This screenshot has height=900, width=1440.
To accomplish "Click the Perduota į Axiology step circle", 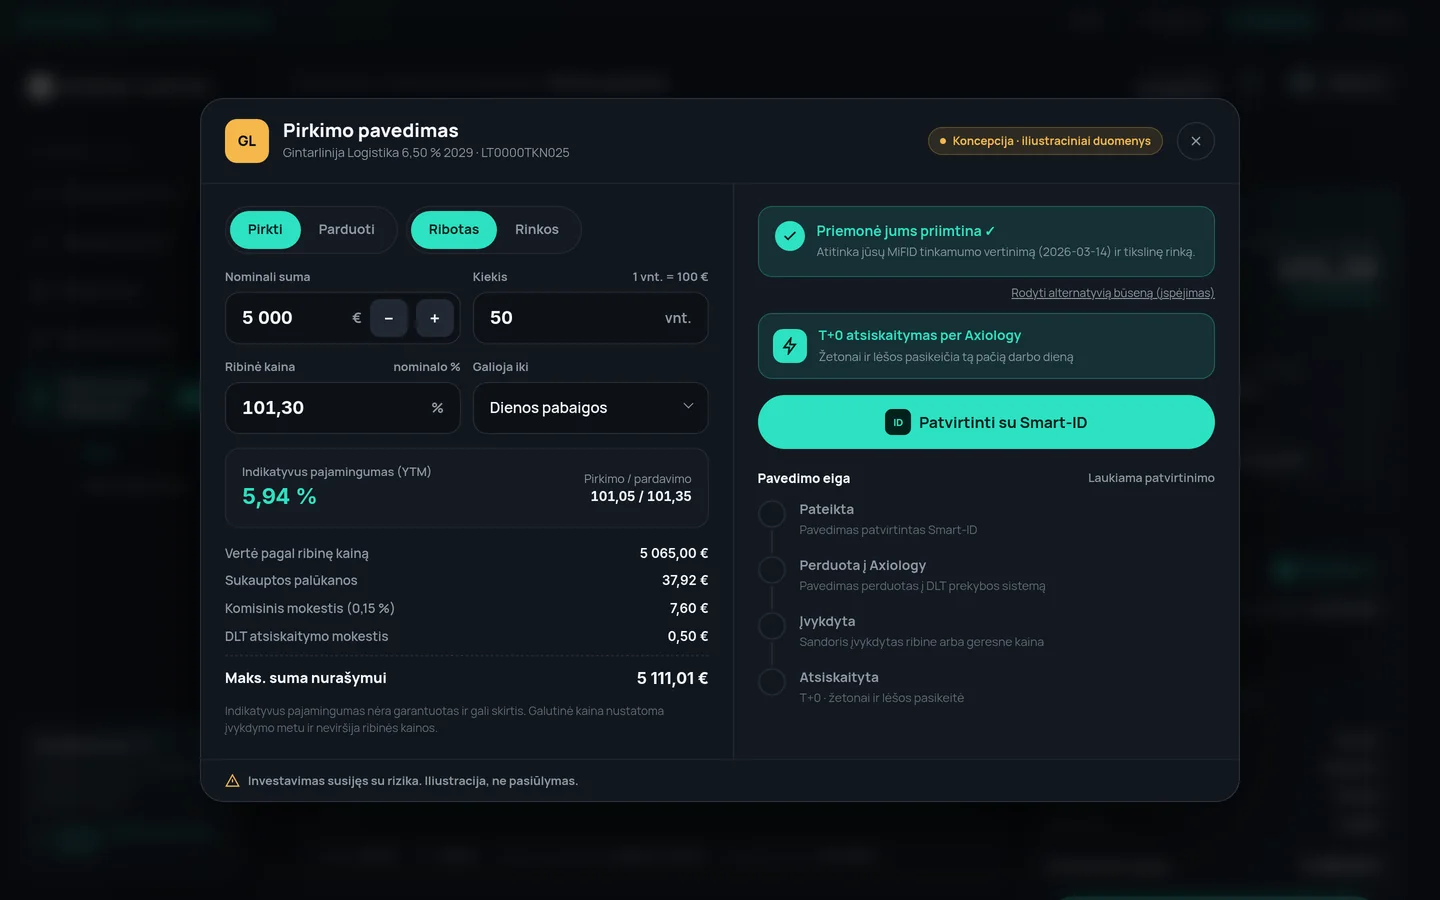I will coord(772,570).
